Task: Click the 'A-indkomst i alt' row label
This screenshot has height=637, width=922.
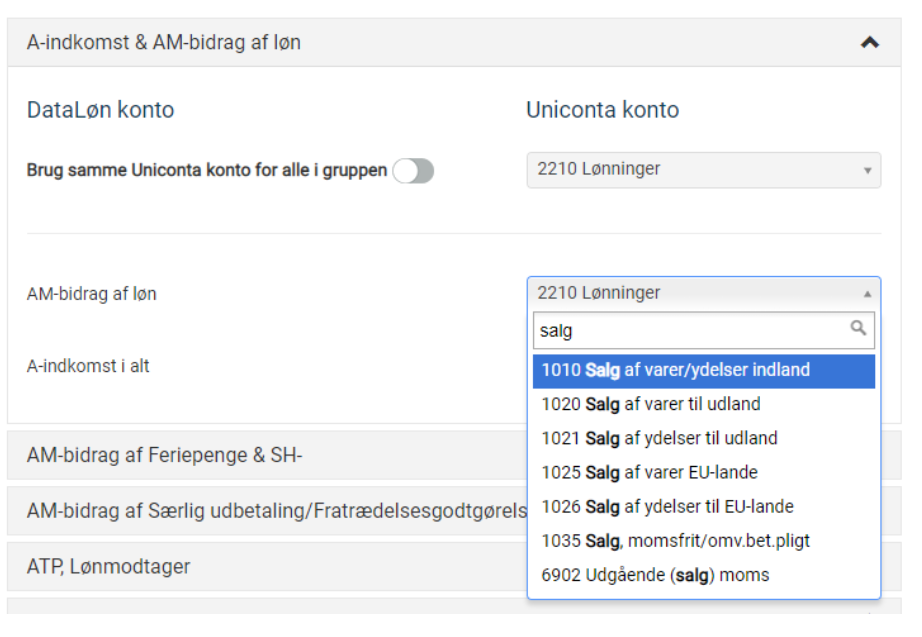Action: pyautogui.click(x=88, y=366)
